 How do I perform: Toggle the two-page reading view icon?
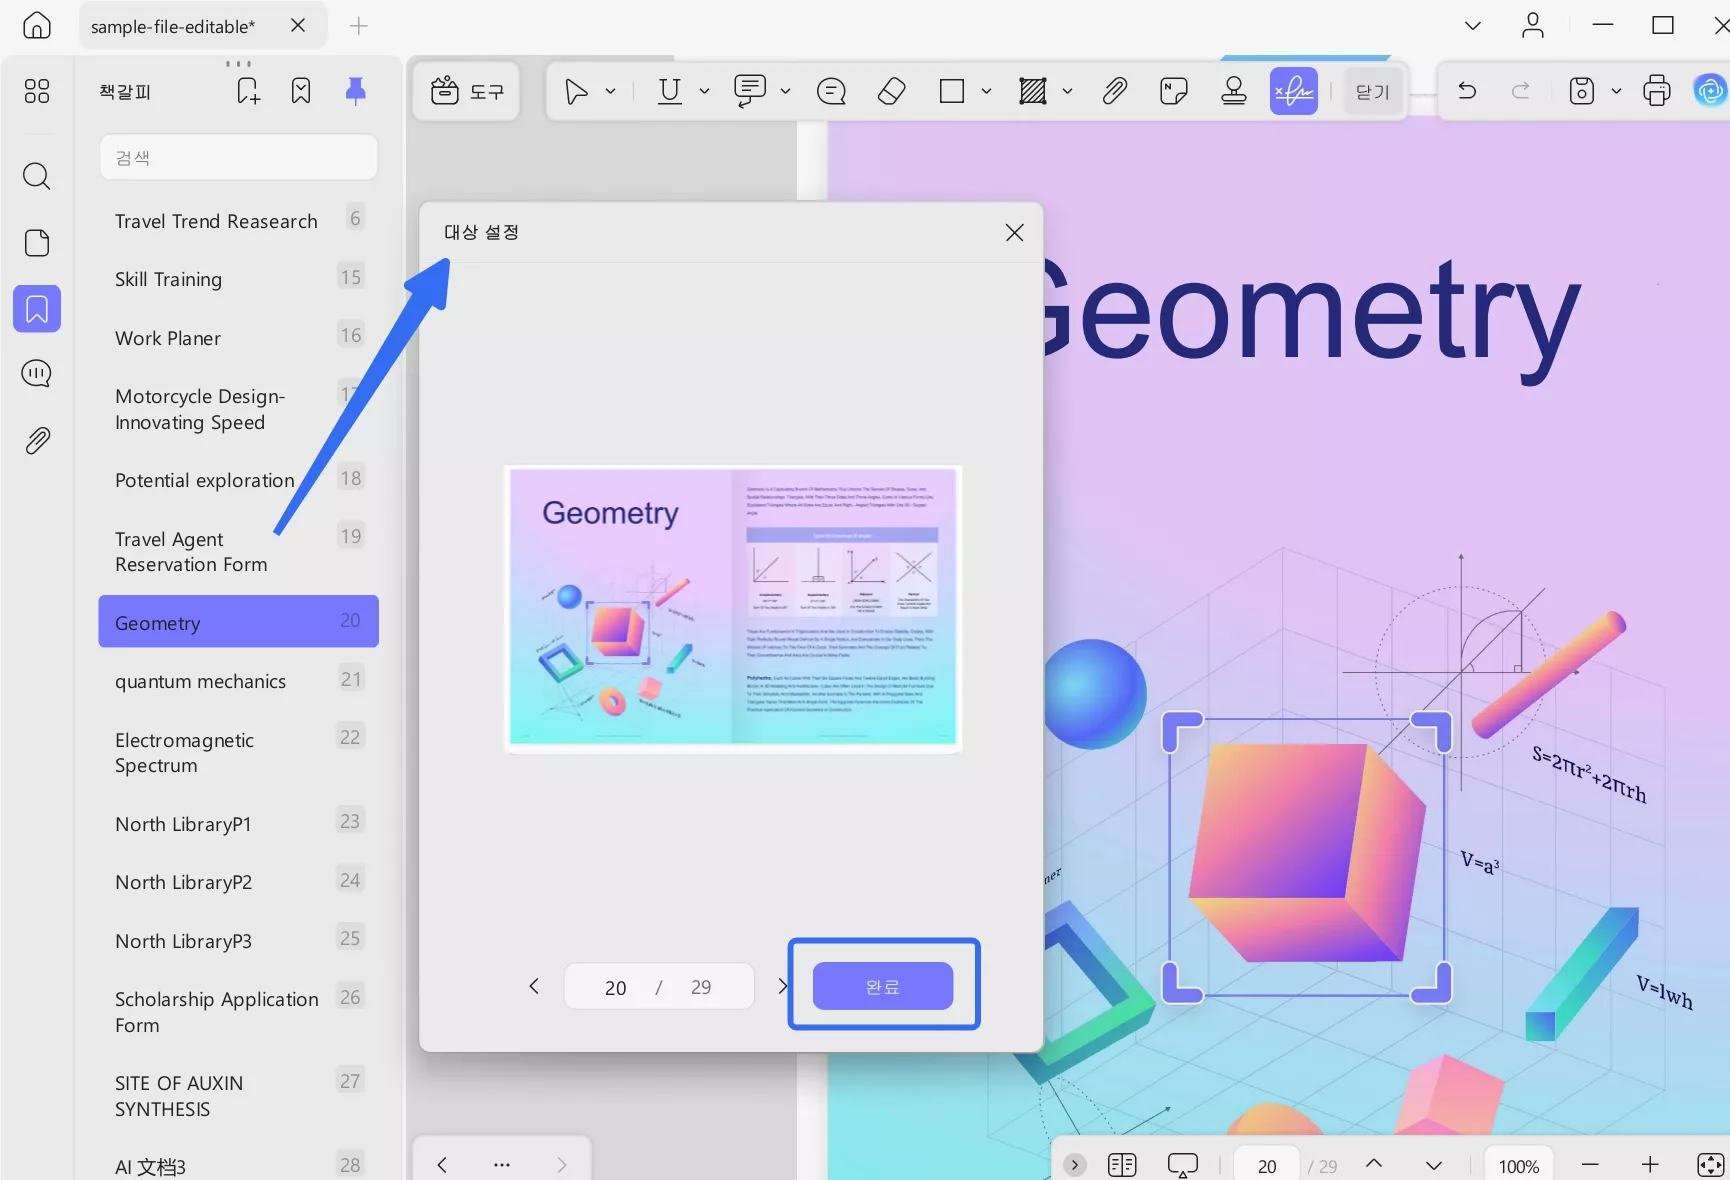tap(1122, 1165)
